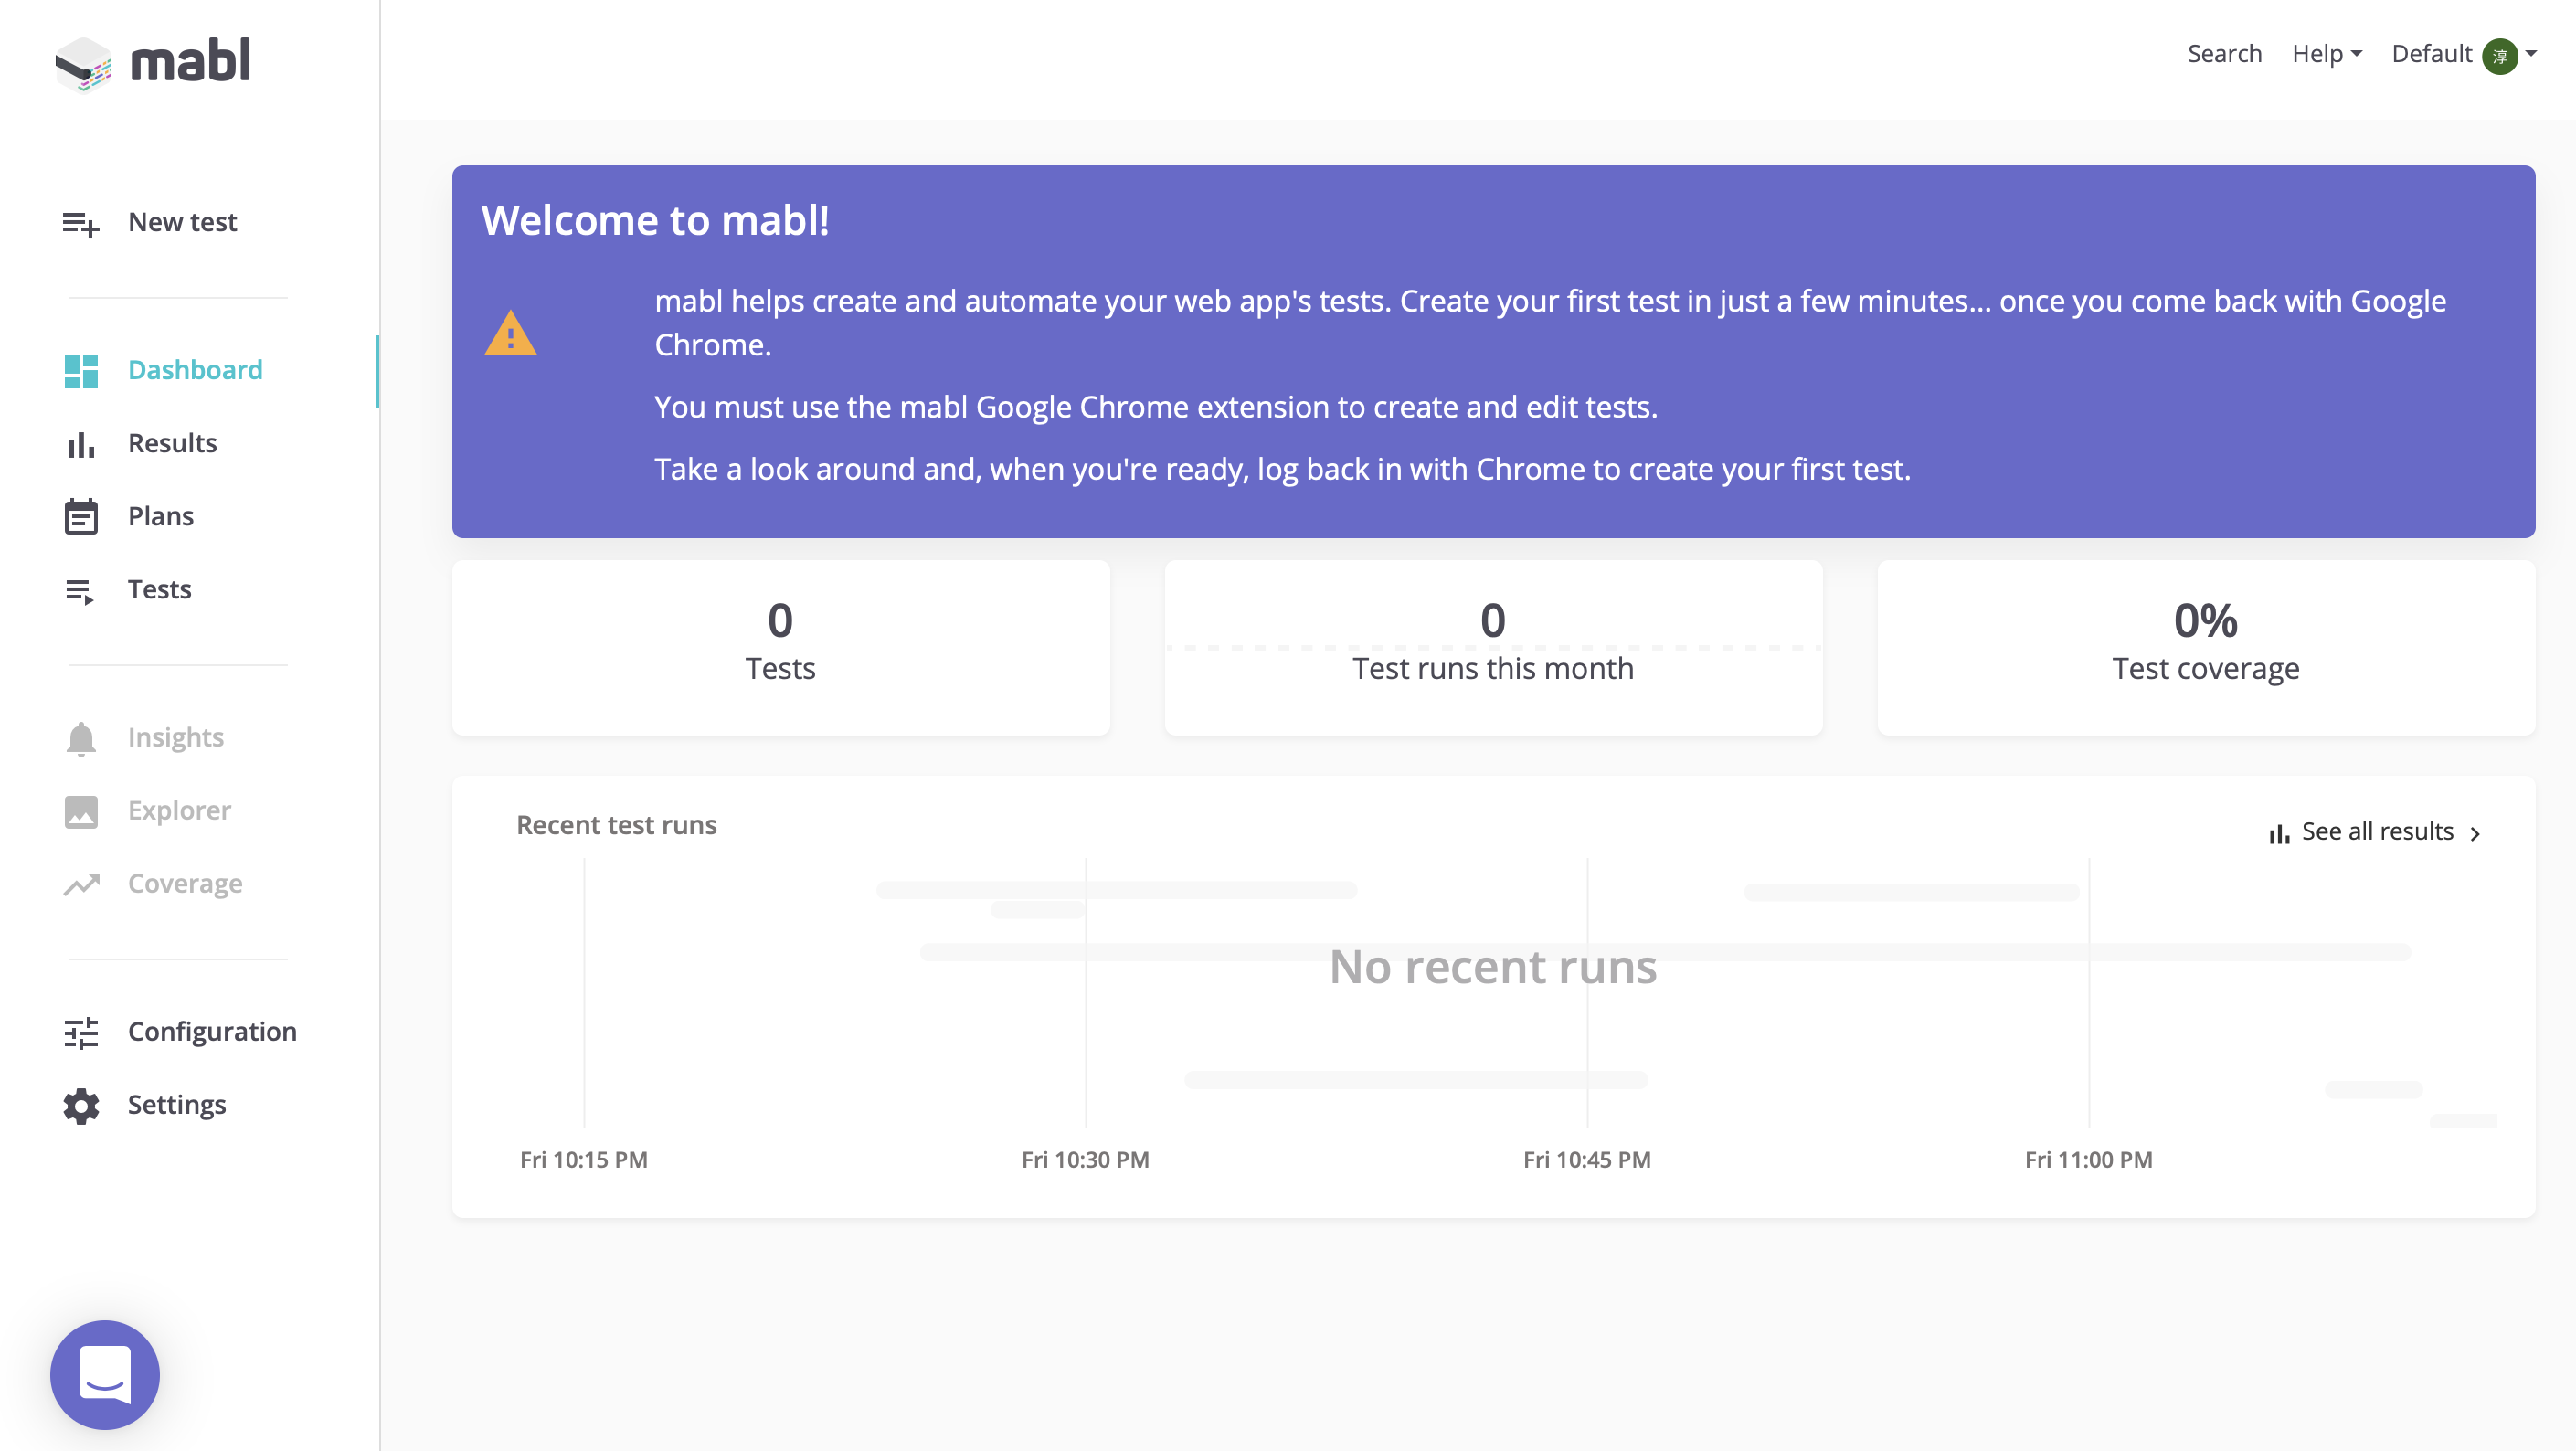This screenshot has height=1451, width=2576.
Task: Open the Tests page
Action: pos(159,589)
